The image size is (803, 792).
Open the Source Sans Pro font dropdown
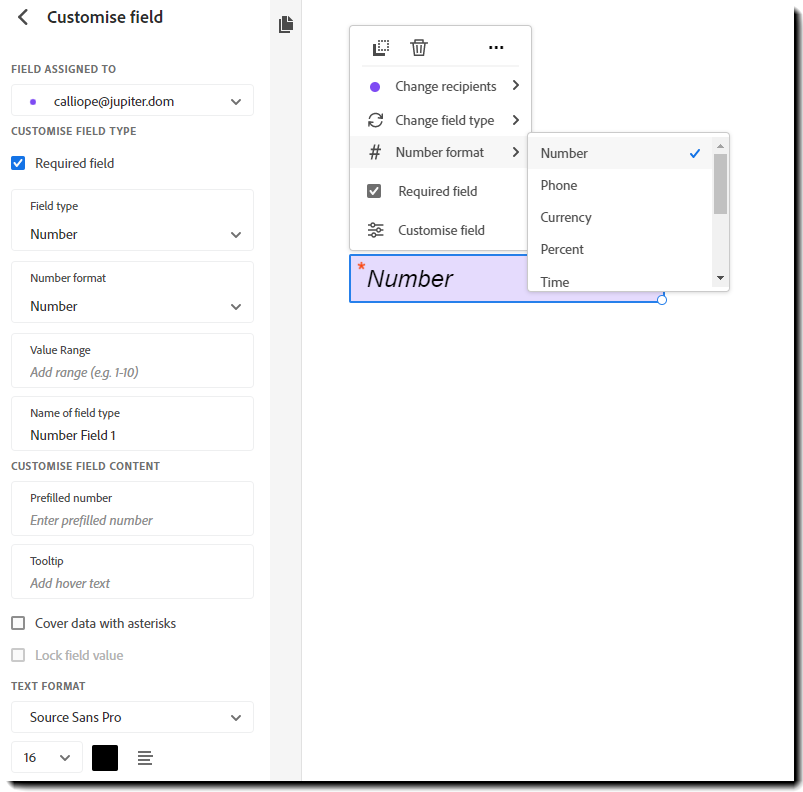[132, 717]
